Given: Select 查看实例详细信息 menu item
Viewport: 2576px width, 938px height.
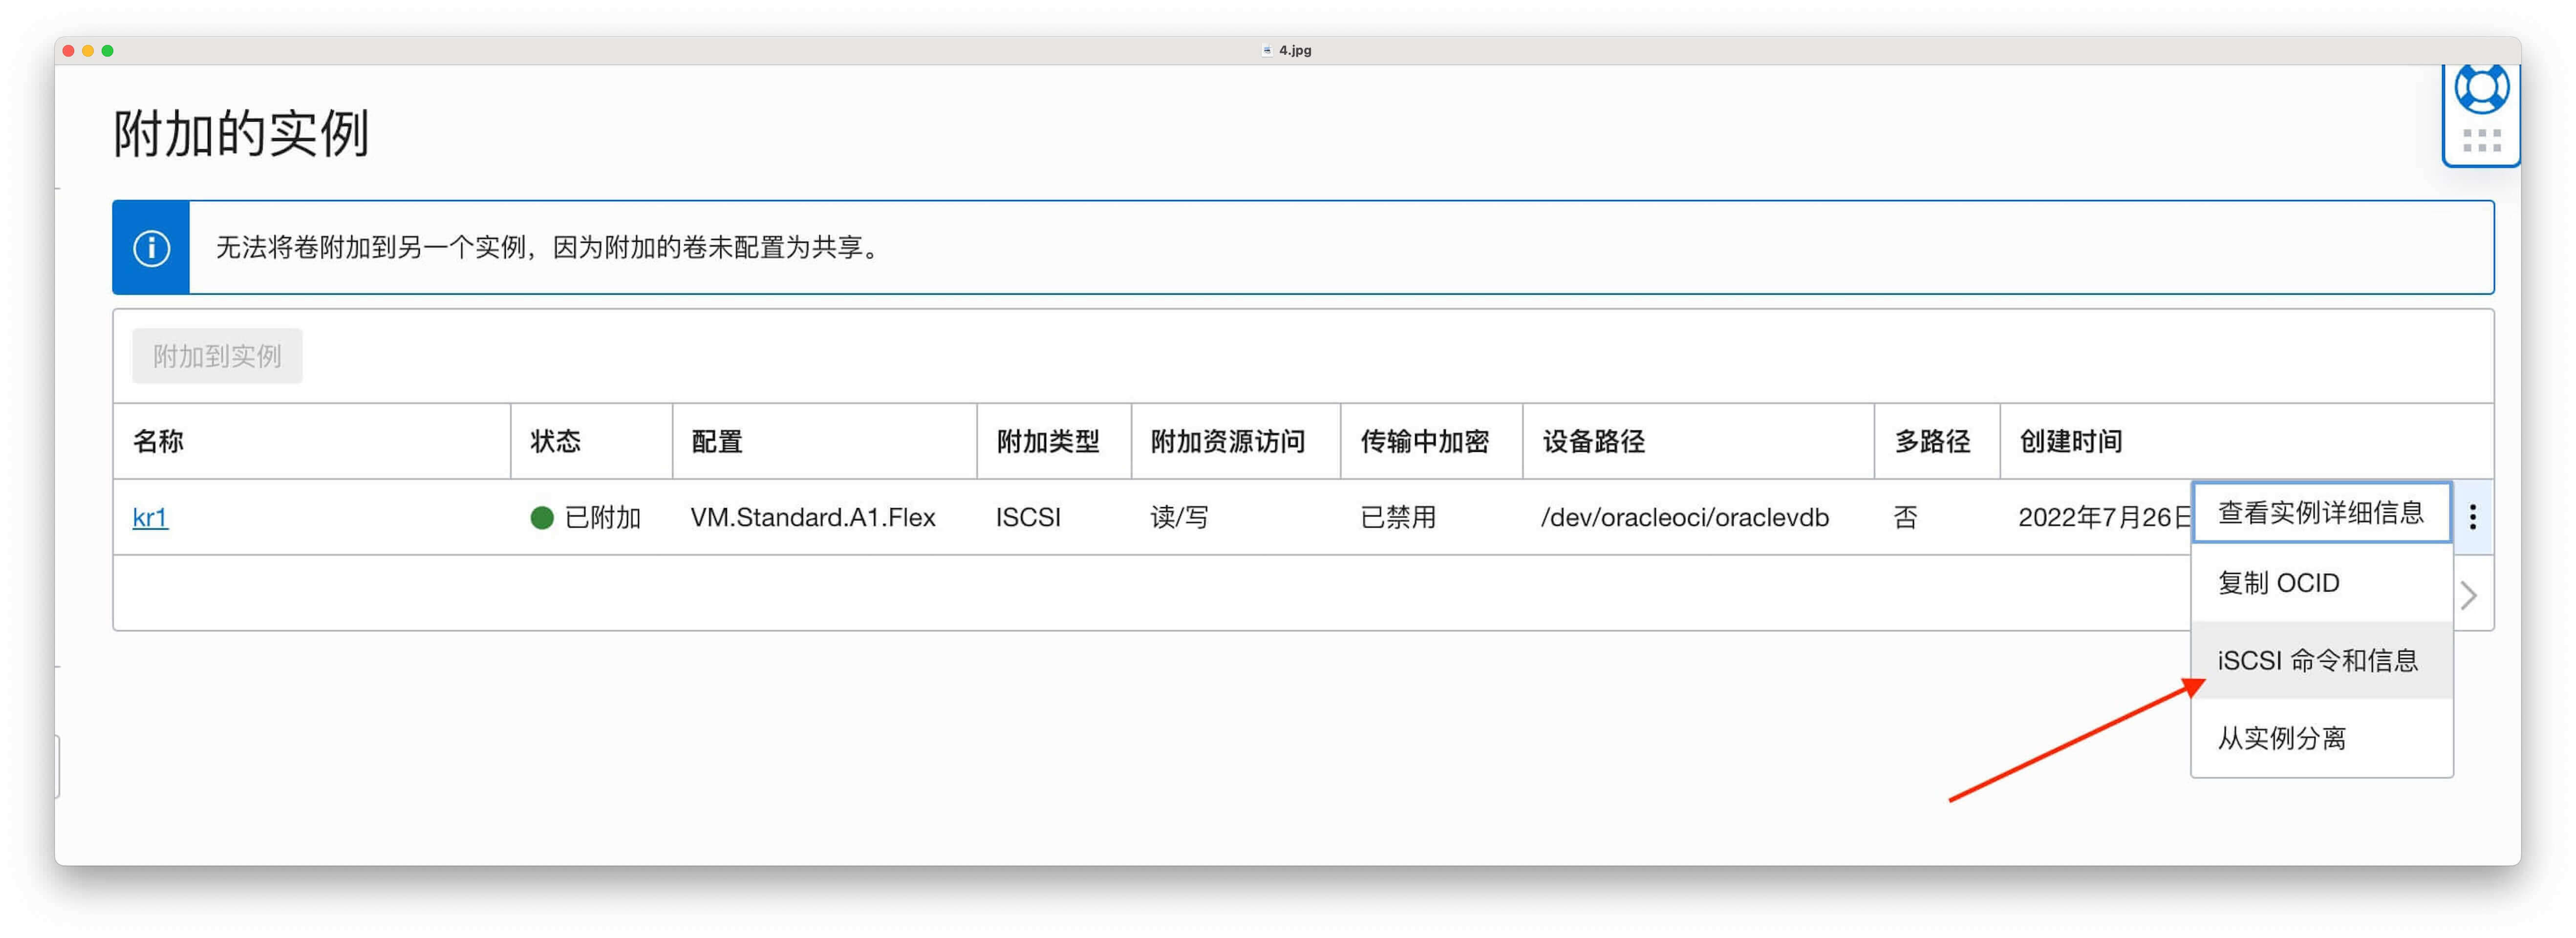Looking at the screenshot, I should click(2321, 513).
